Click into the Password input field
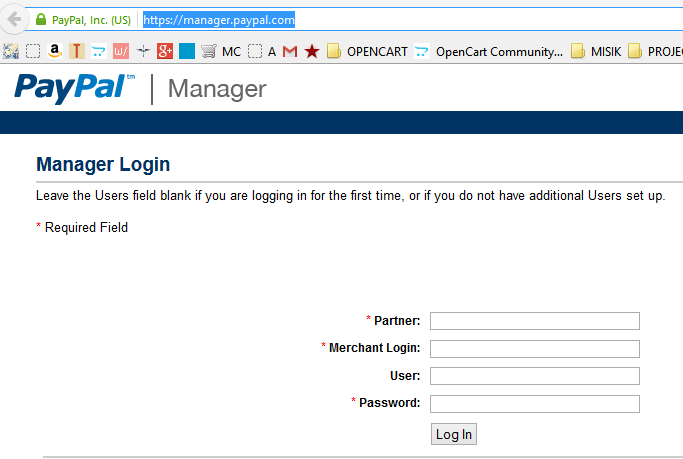This screenshot has width=683, height=459. click(534, 404)
